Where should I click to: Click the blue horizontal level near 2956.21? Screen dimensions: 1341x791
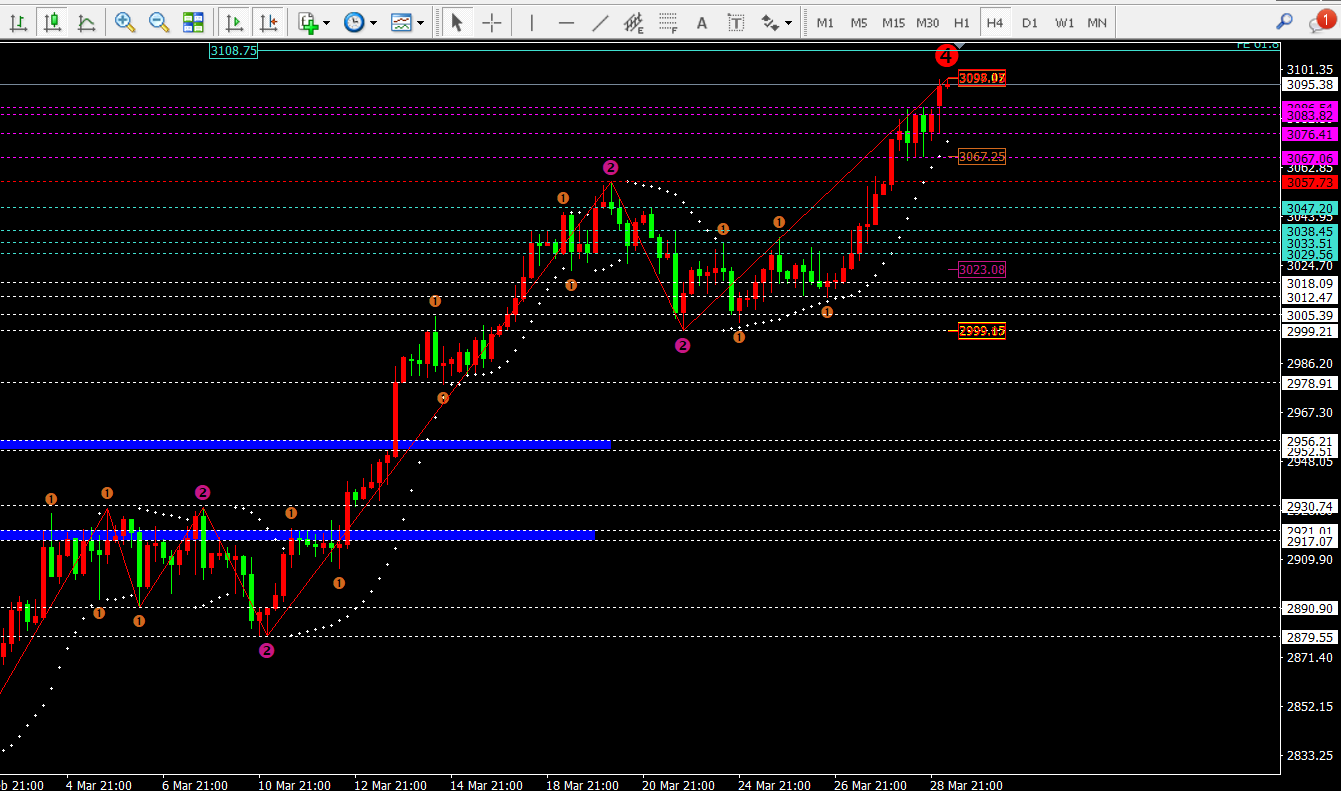pos(300,444)
